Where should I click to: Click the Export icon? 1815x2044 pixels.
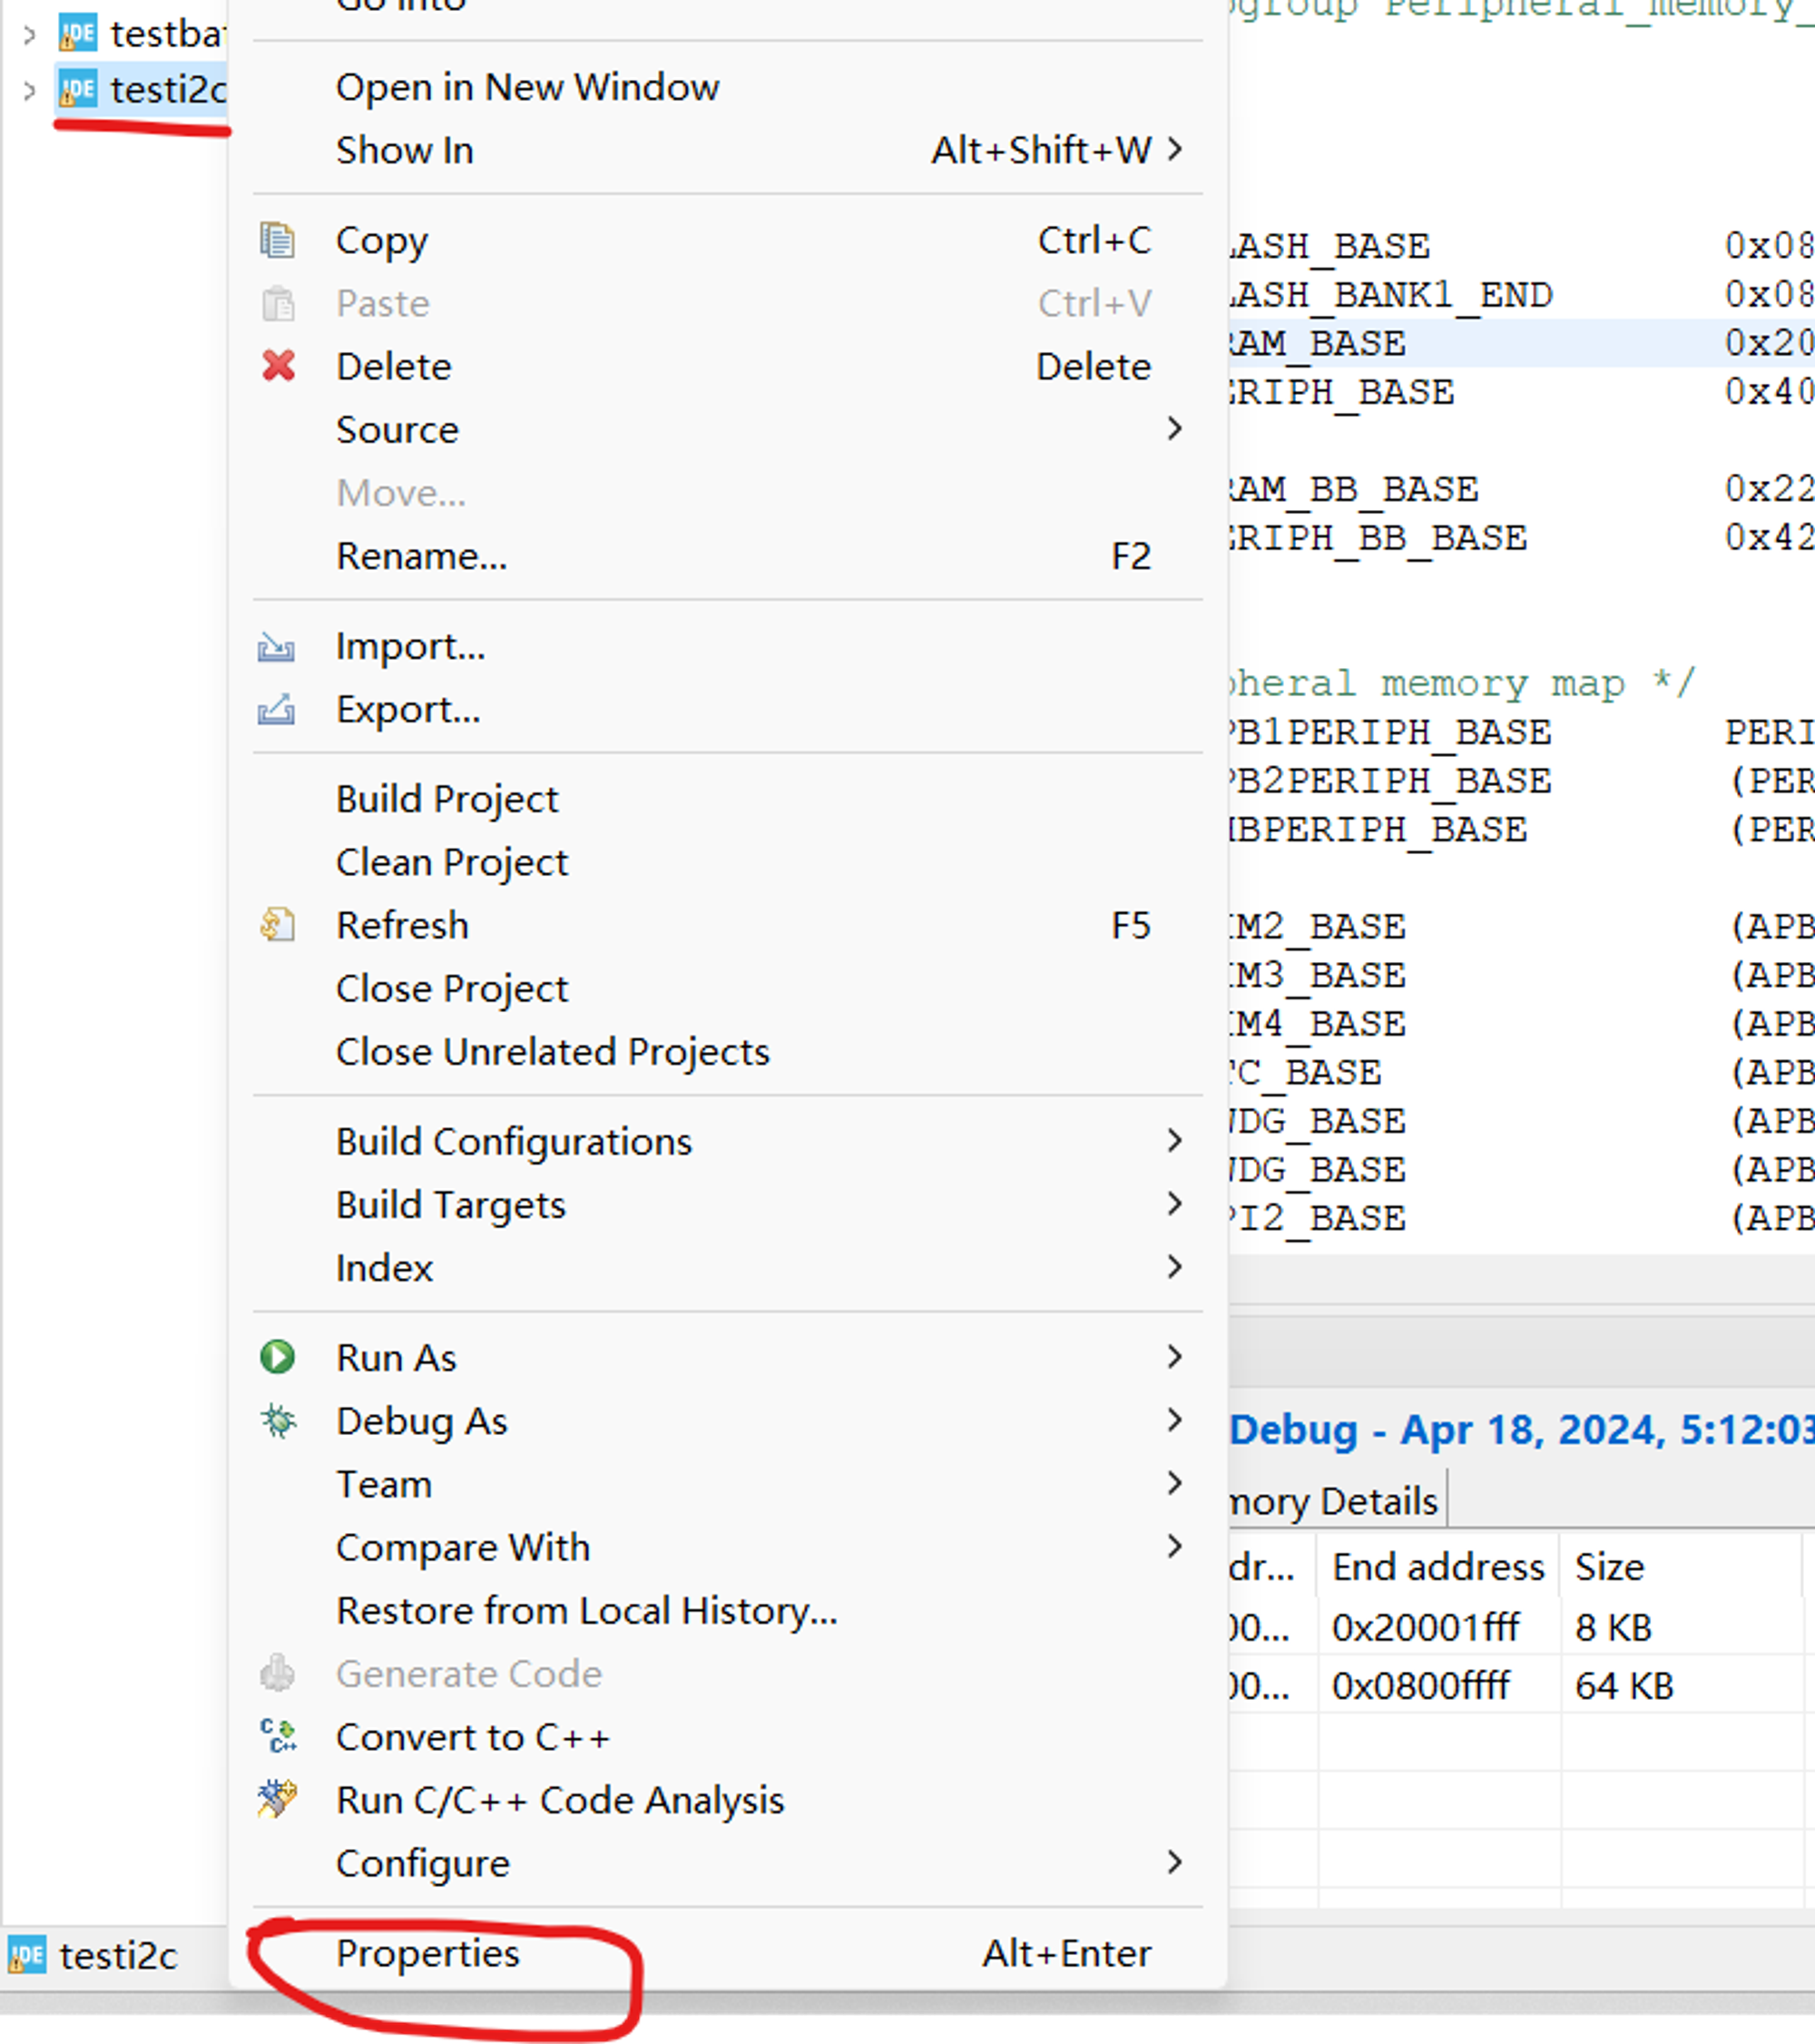point(276,710)
